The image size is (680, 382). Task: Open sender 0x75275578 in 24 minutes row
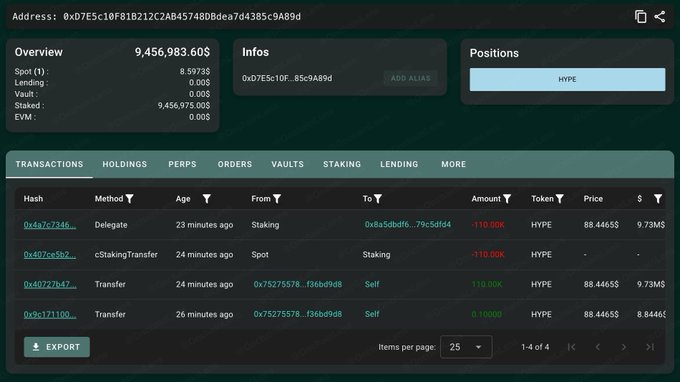(x=298, y=284)
